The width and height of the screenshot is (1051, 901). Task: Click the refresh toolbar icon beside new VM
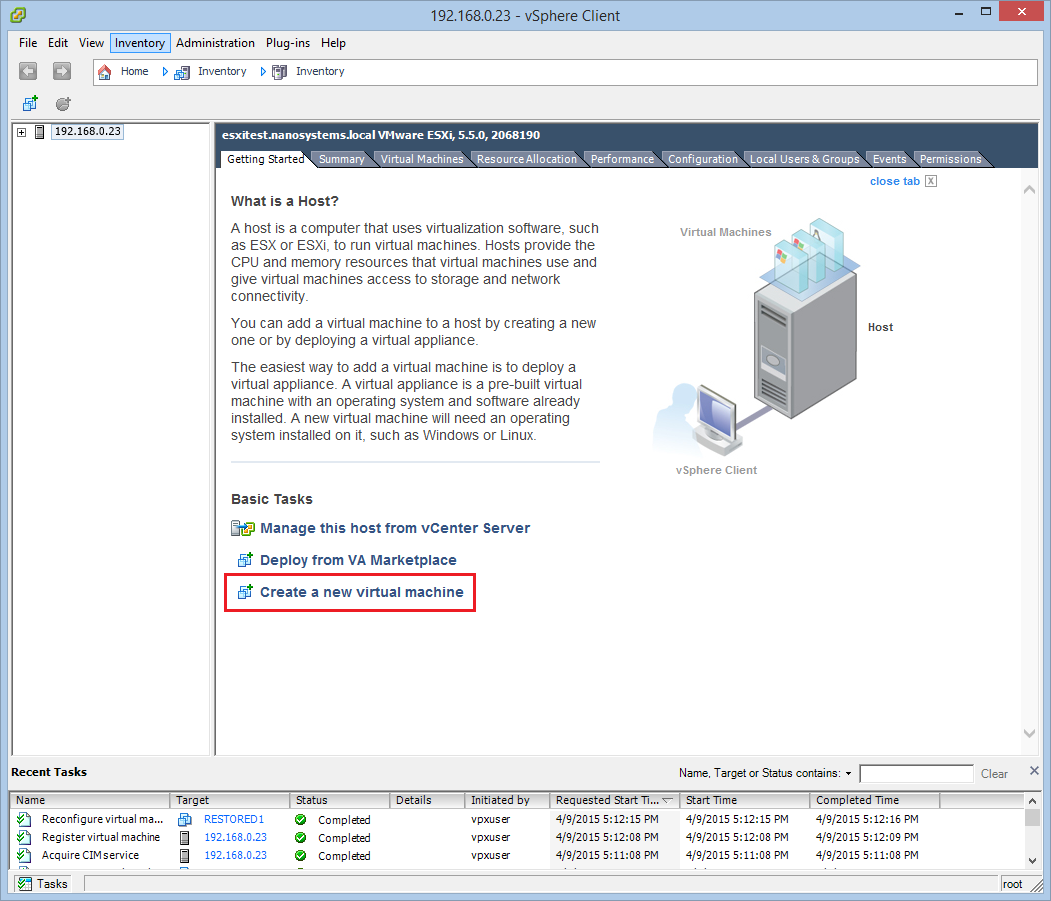click(x=63, y=103)
